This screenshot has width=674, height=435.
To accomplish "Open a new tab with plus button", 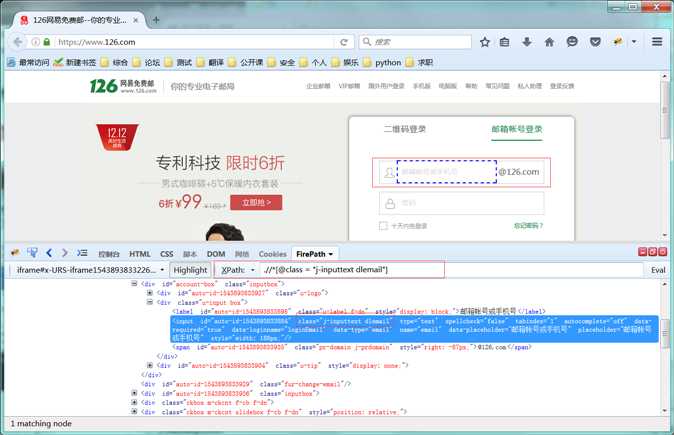I will coord(156,20).
